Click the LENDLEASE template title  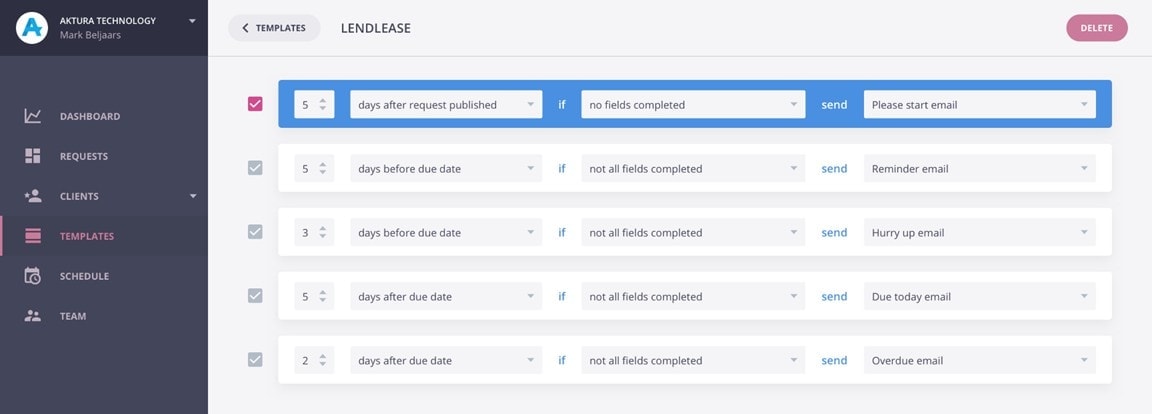[x=375, y=28]
